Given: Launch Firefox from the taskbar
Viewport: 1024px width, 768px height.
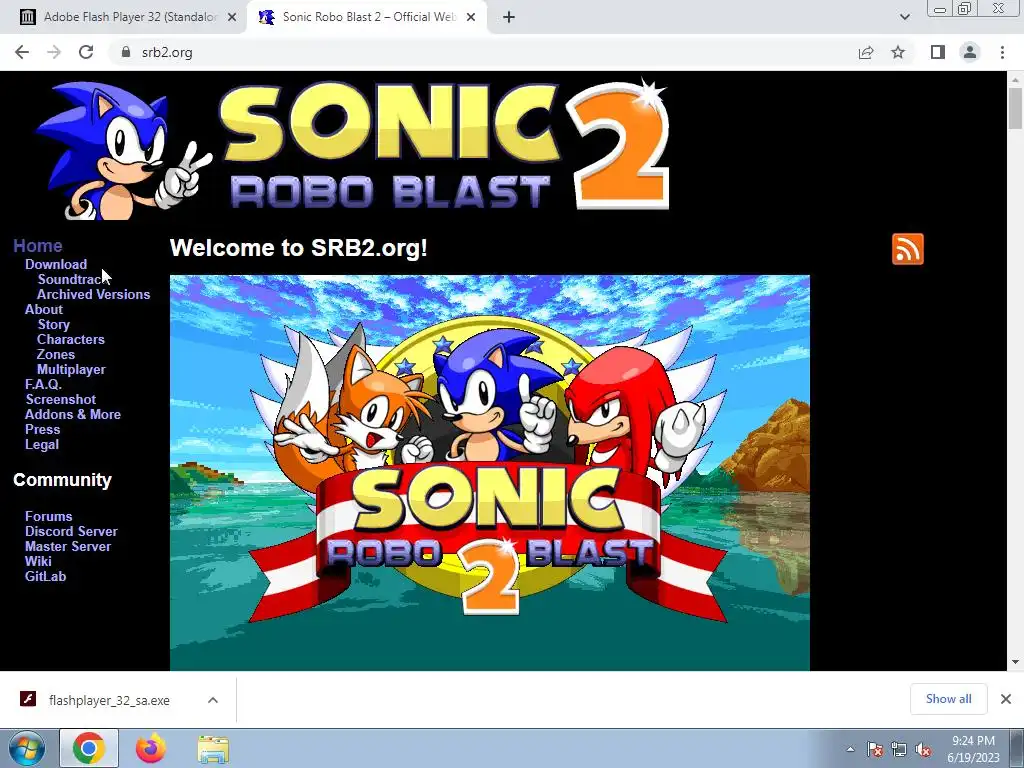Looking at the screenshot, I should point(151,748).
